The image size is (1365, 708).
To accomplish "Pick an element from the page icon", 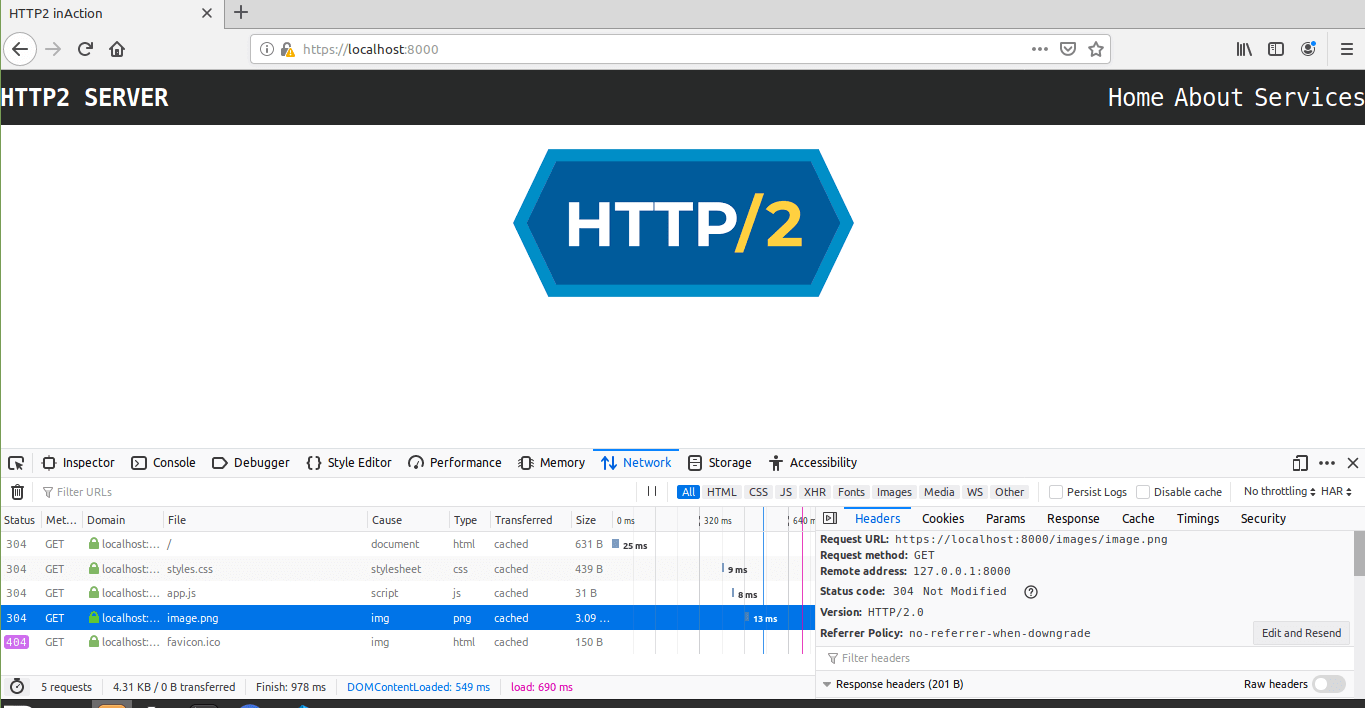I will [x=16, y=463].
